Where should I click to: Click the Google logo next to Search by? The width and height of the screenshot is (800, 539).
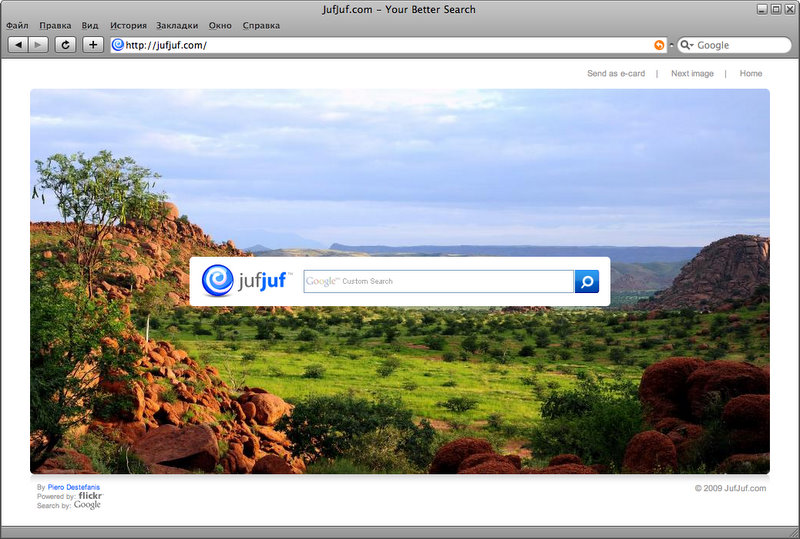click(87, 505)
